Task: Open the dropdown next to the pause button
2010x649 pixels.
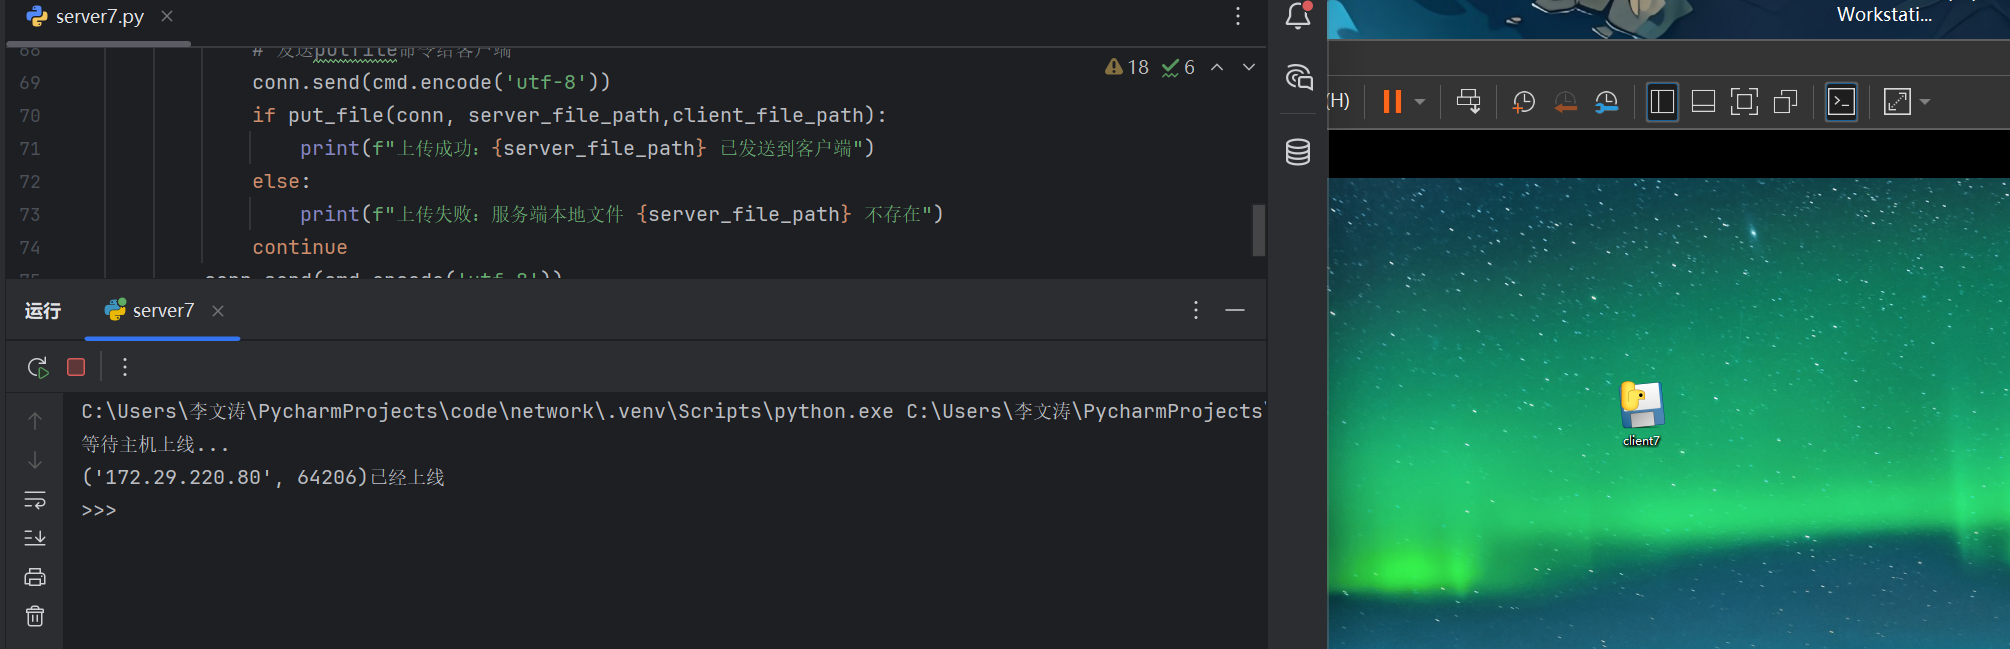Action: [x=1420, y=102]
